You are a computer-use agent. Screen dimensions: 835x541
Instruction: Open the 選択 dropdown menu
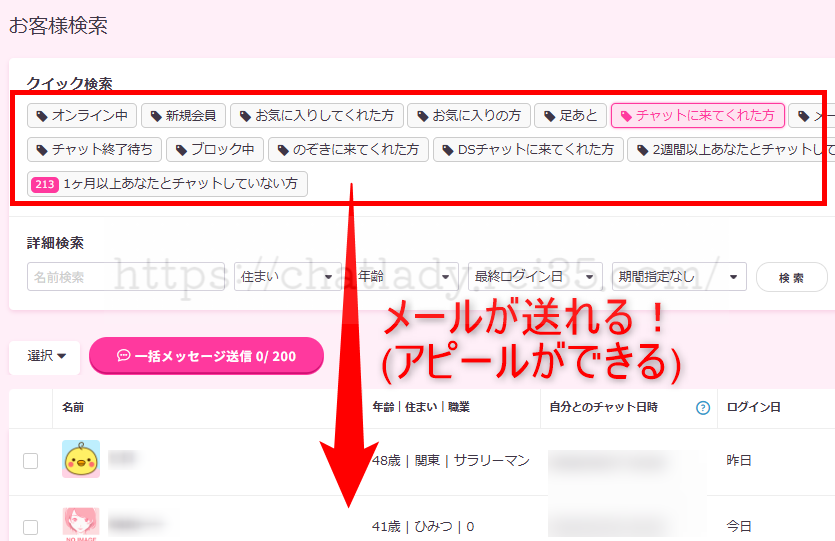point(47,356)
